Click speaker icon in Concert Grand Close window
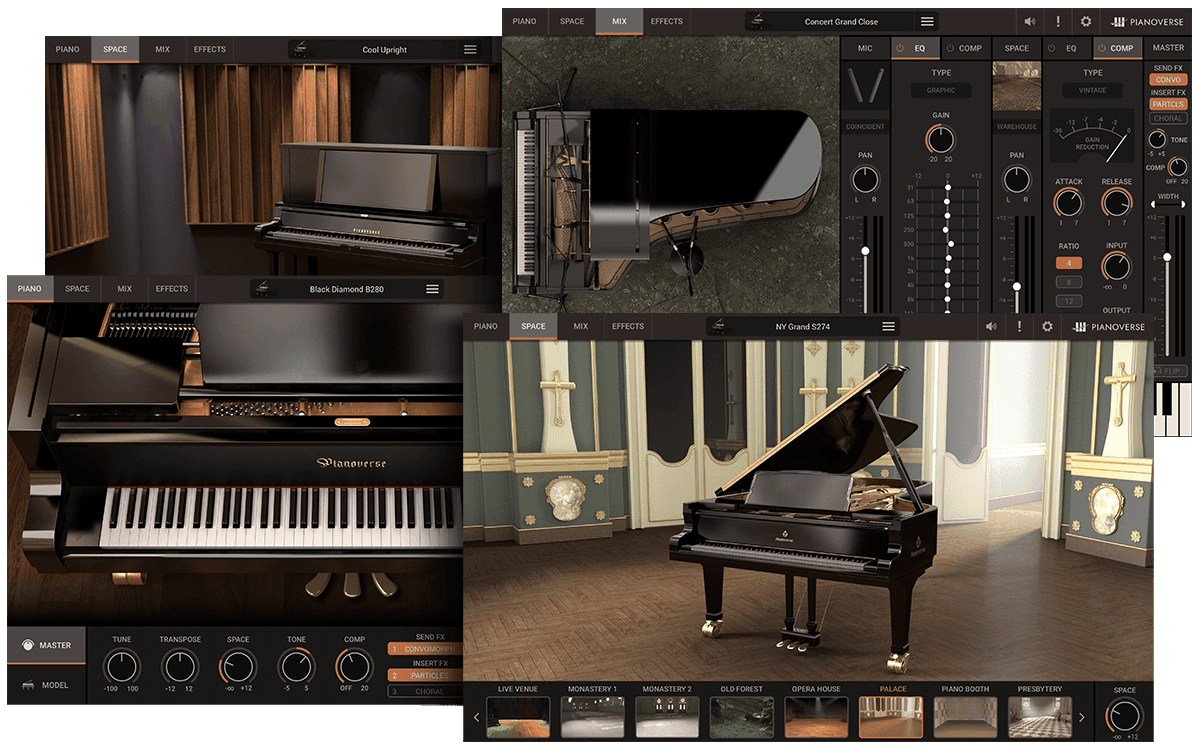This screenshot has height=750, width=1200. click(x=1029, y=21)
